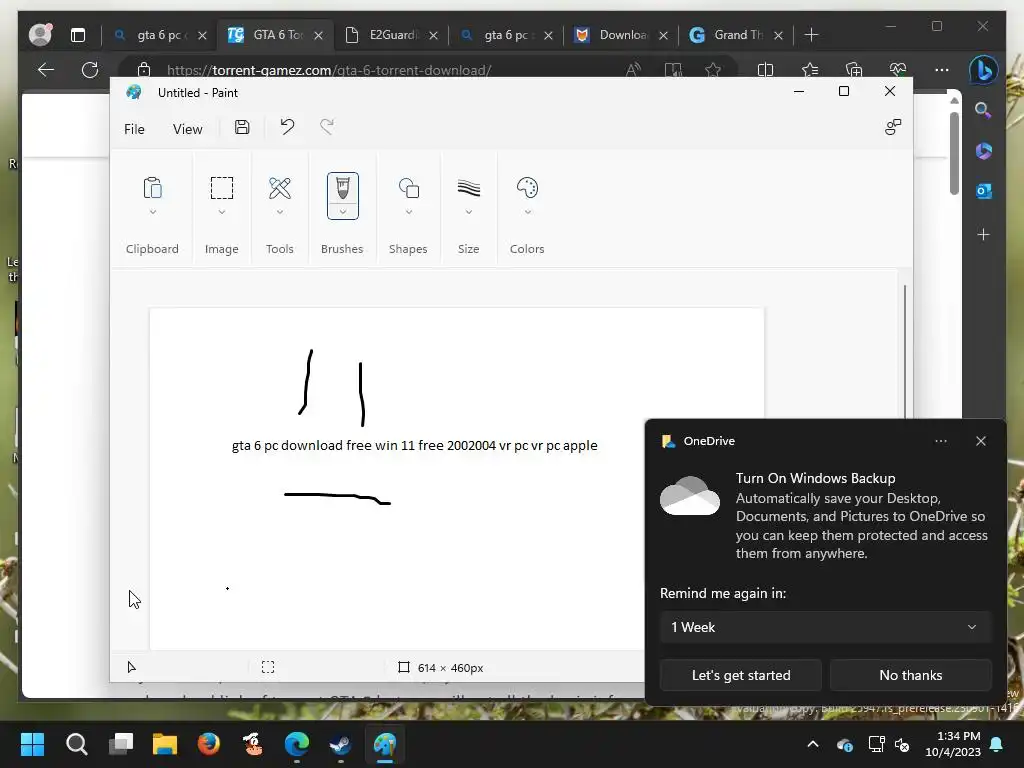1024x768 pixels.
Task: Click the Edge browser back arrow
Action: (46, 70)
